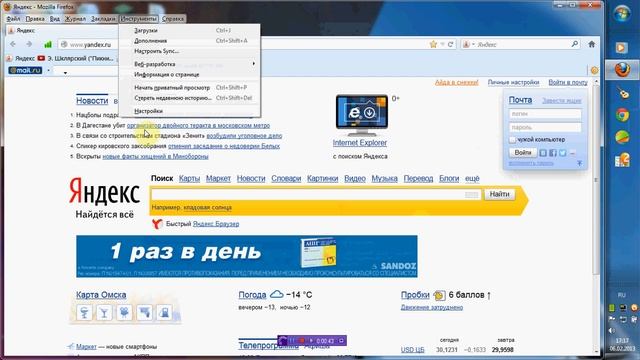Choose Настроить Sync… menu entry
The image size is (640, 360).
(189, 51)
